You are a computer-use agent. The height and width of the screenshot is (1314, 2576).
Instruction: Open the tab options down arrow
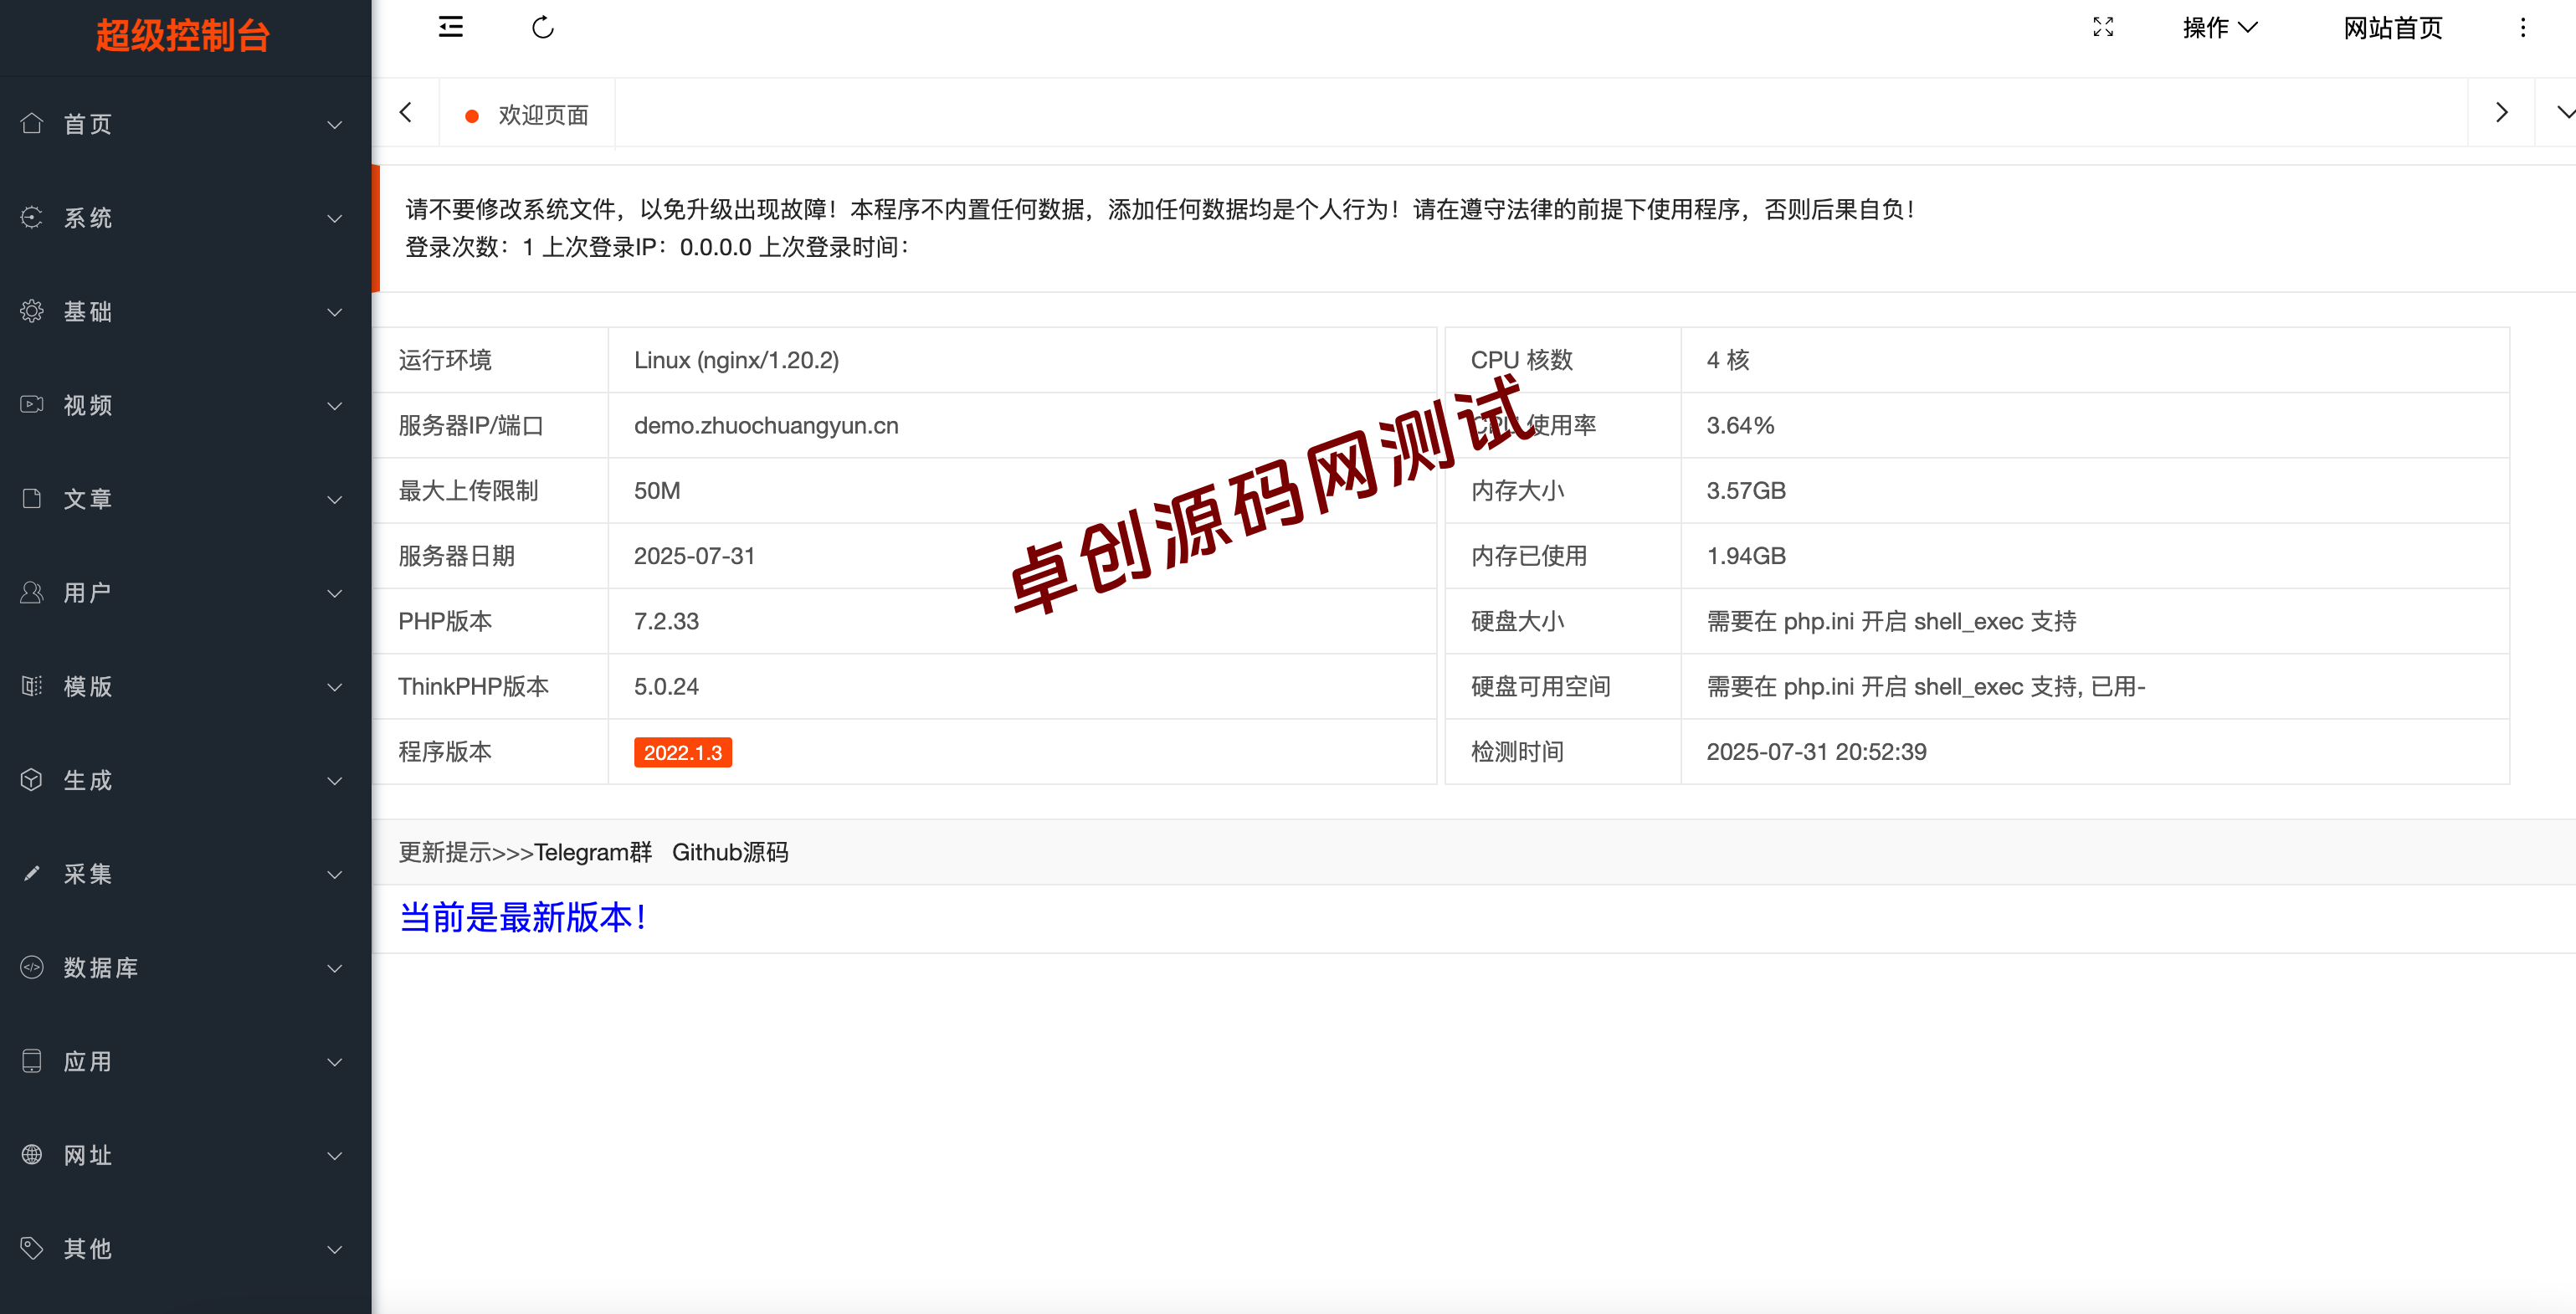pyautogui.click(x=2565, y=113)
